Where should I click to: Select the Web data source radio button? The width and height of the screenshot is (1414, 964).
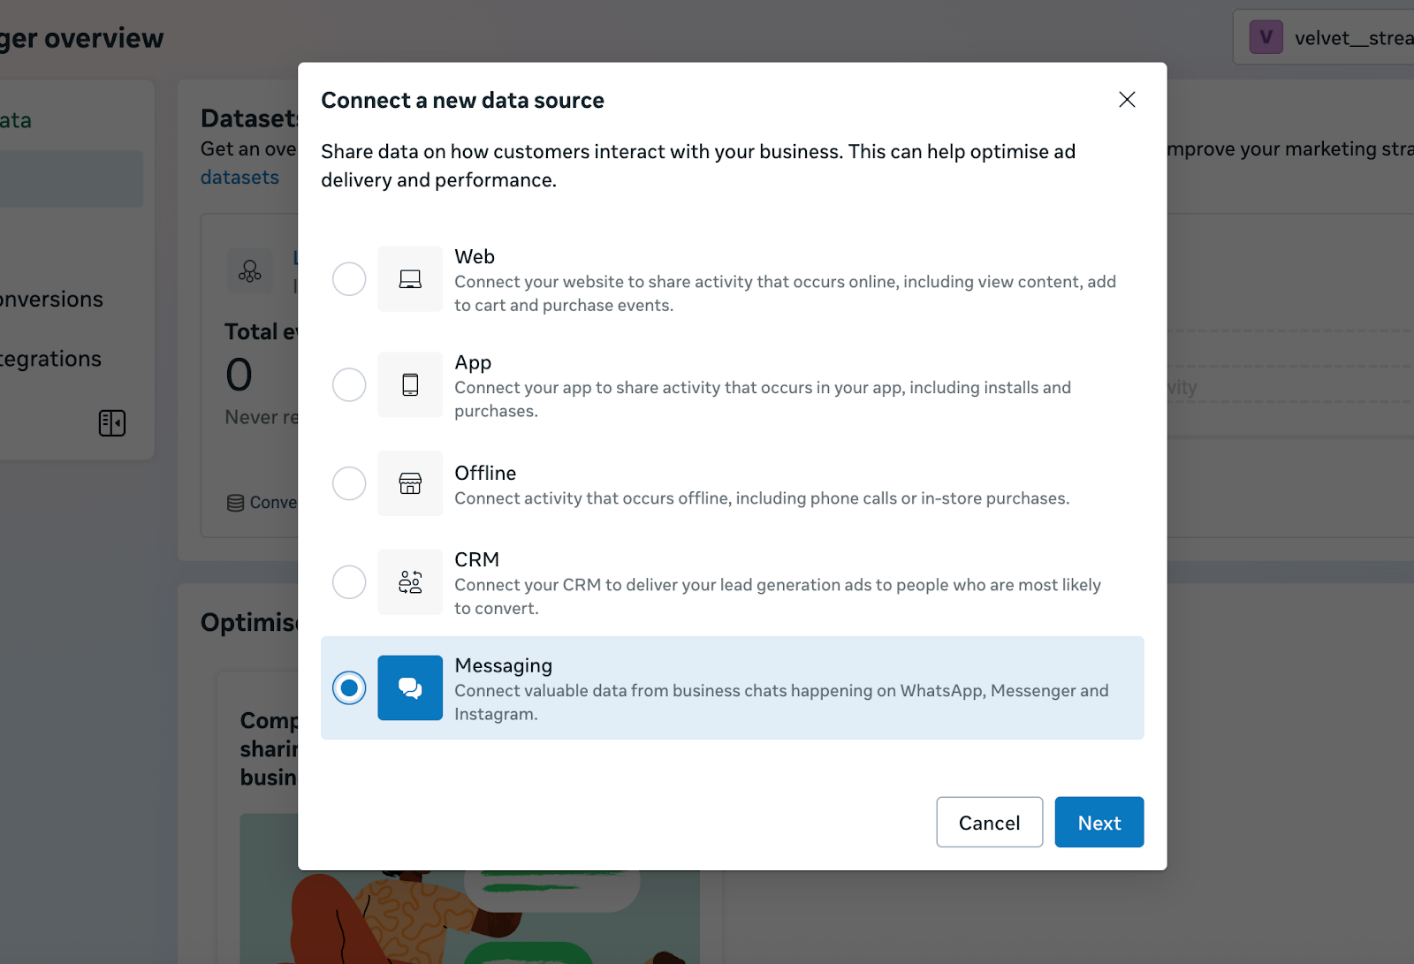349,278
